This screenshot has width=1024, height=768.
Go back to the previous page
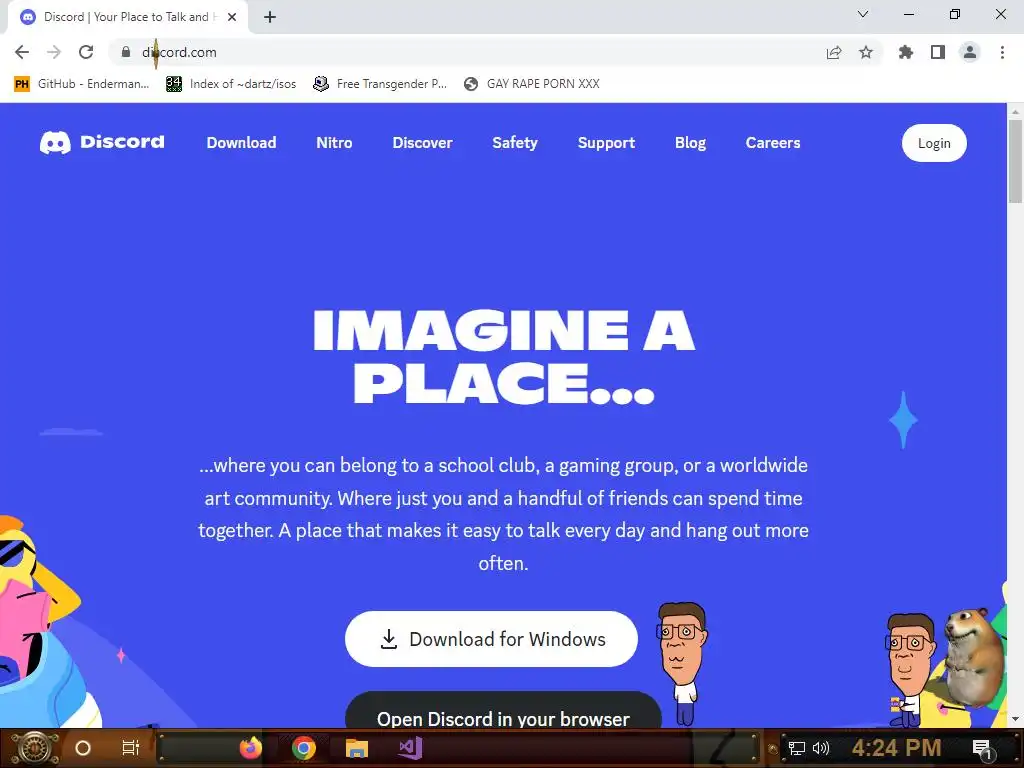click(x=22, y=52)
